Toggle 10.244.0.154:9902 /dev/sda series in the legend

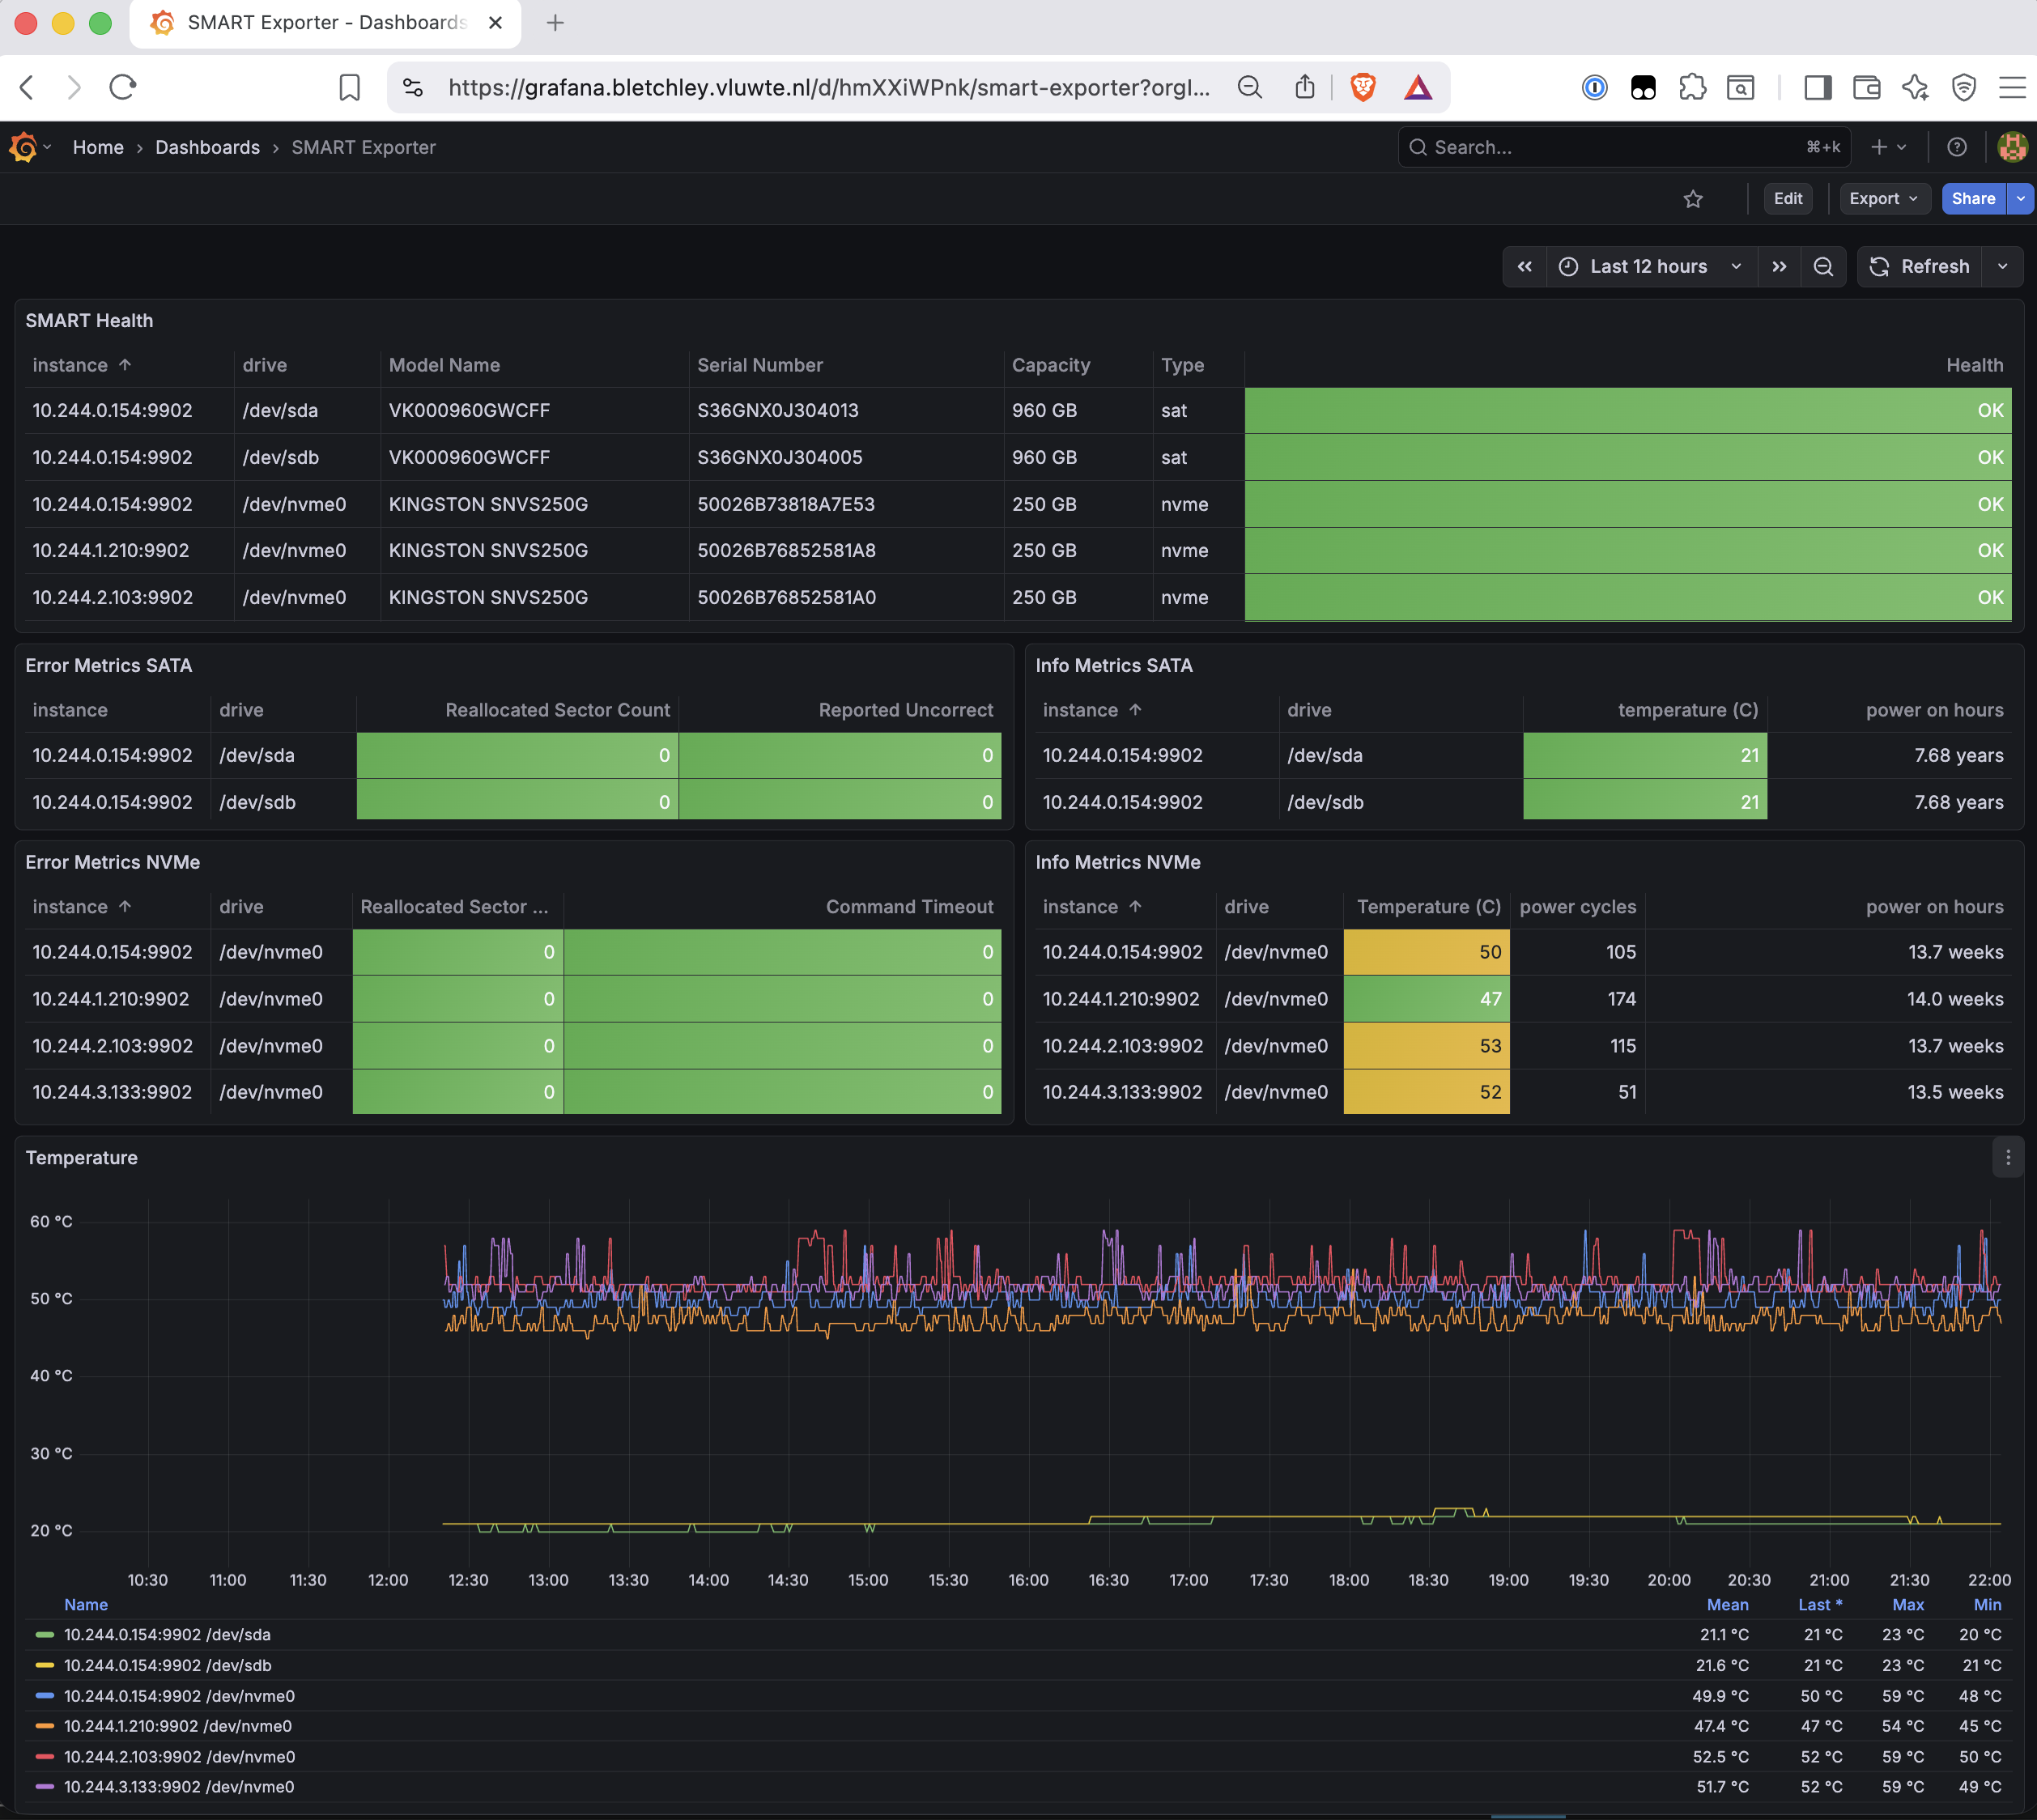coord(167,1635)
